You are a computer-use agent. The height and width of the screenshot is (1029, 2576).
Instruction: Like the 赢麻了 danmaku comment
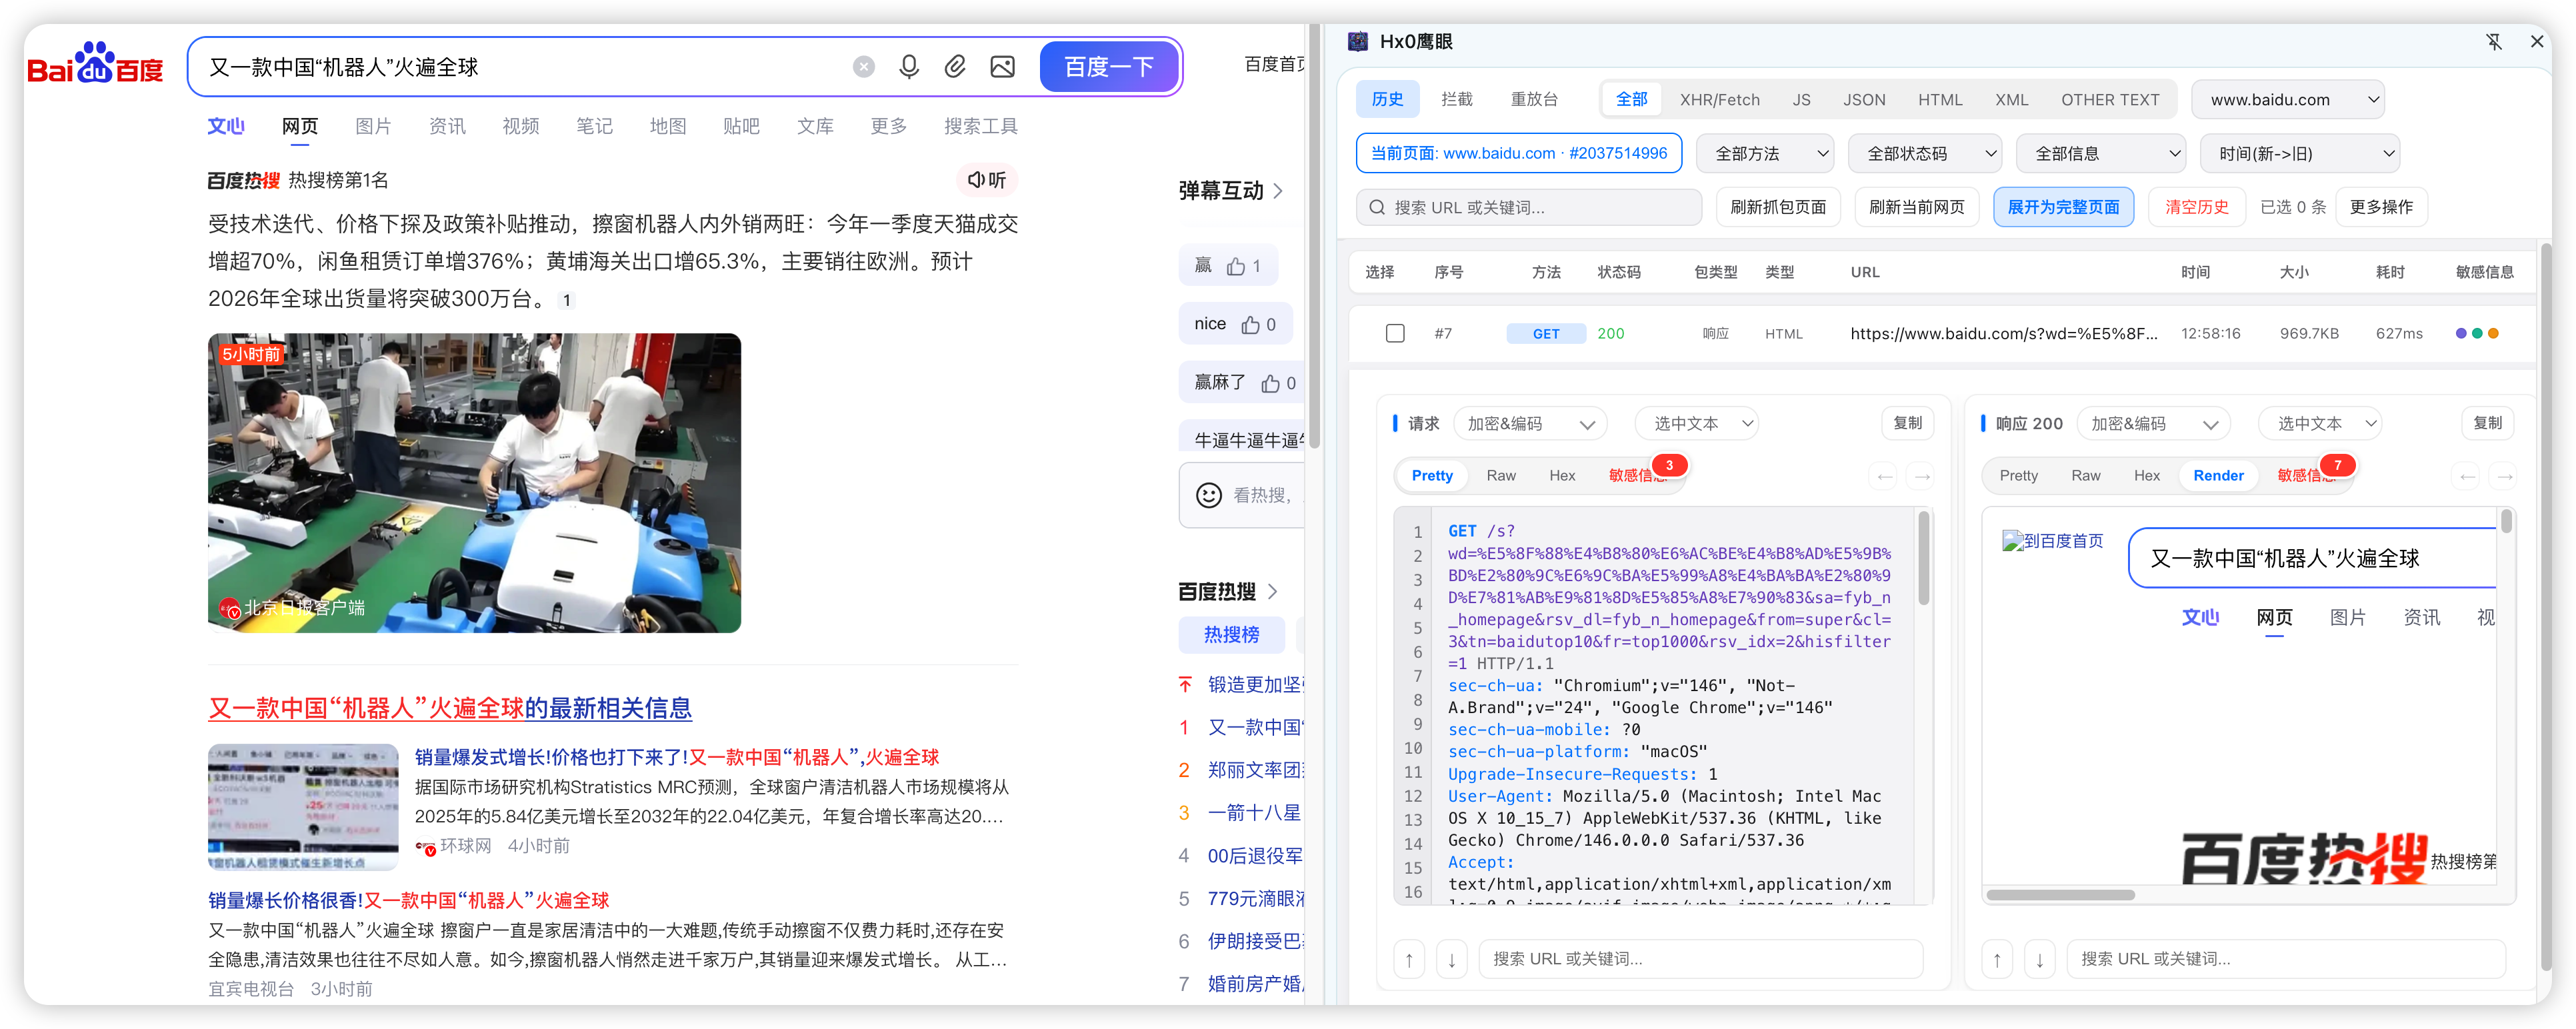pos(1270,384)
